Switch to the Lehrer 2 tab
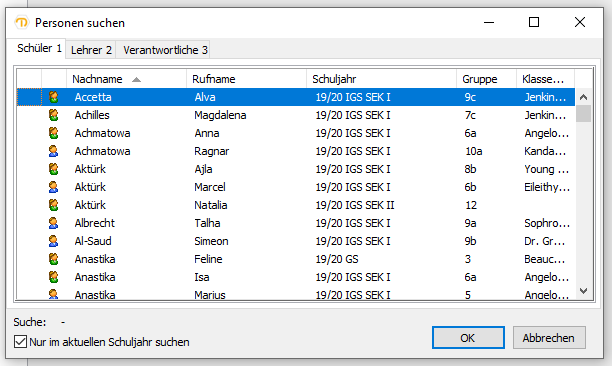 (91, 50)
